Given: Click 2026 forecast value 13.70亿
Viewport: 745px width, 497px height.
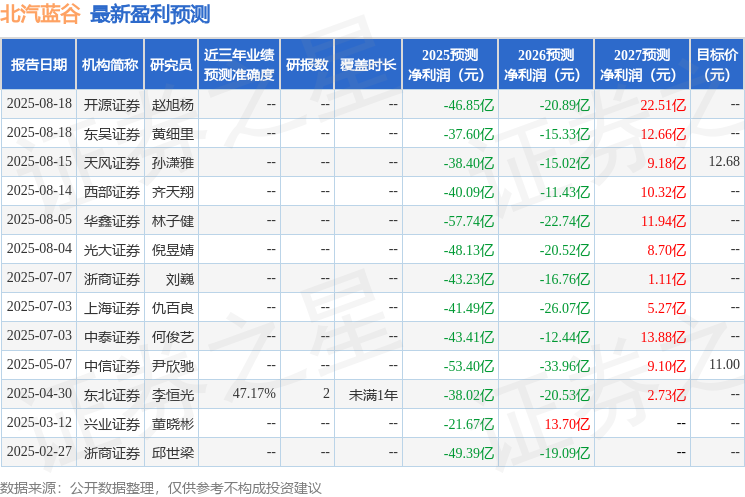Looking at the screenshot, I should (x=567, y=424).
